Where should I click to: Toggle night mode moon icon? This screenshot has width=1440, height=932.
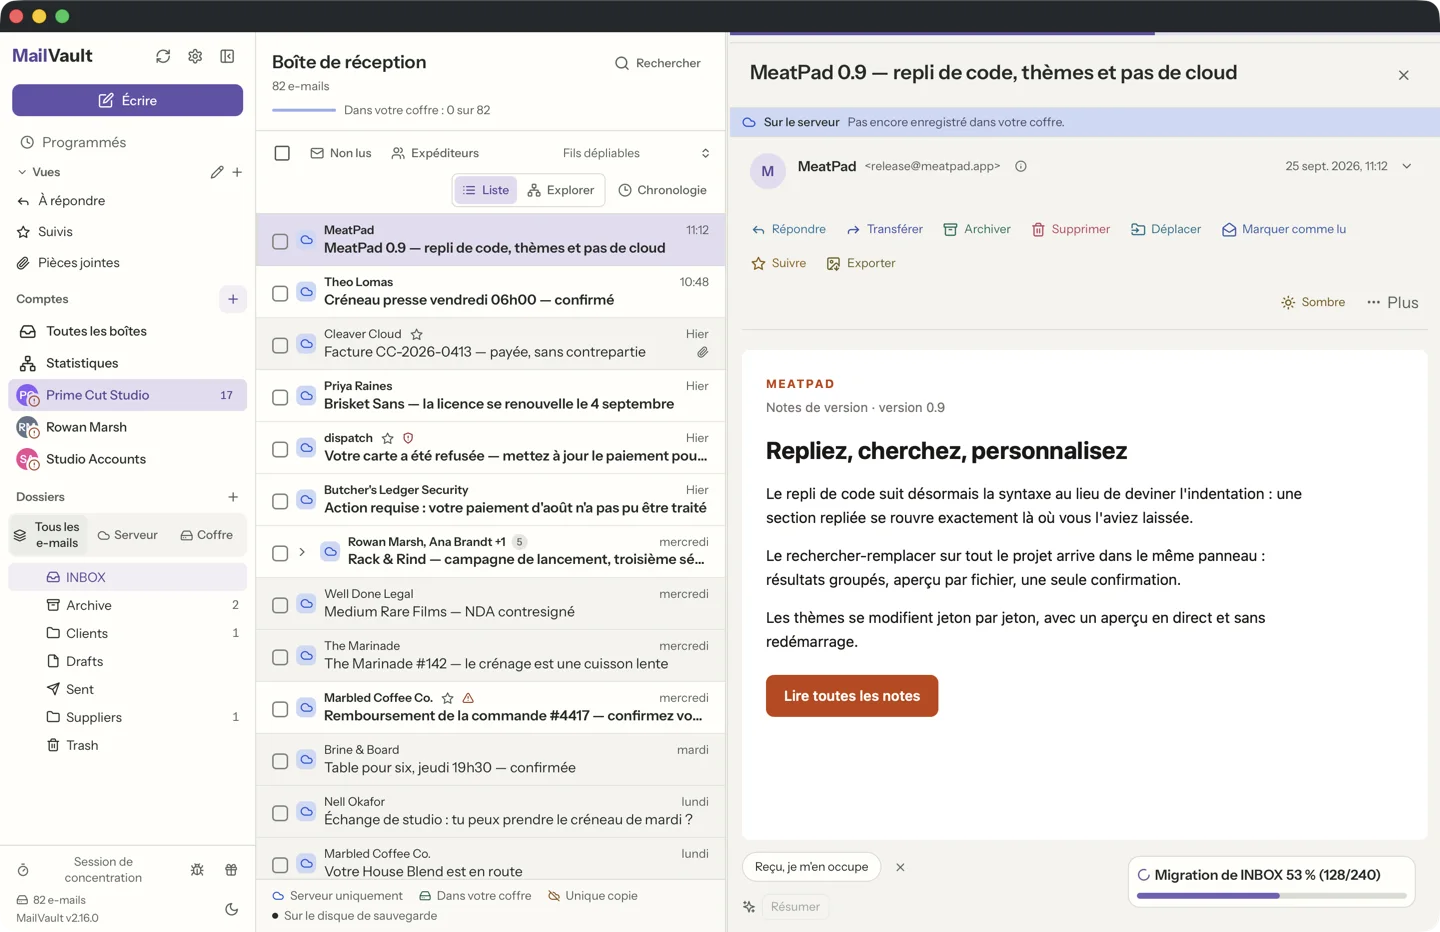[232, 909]
